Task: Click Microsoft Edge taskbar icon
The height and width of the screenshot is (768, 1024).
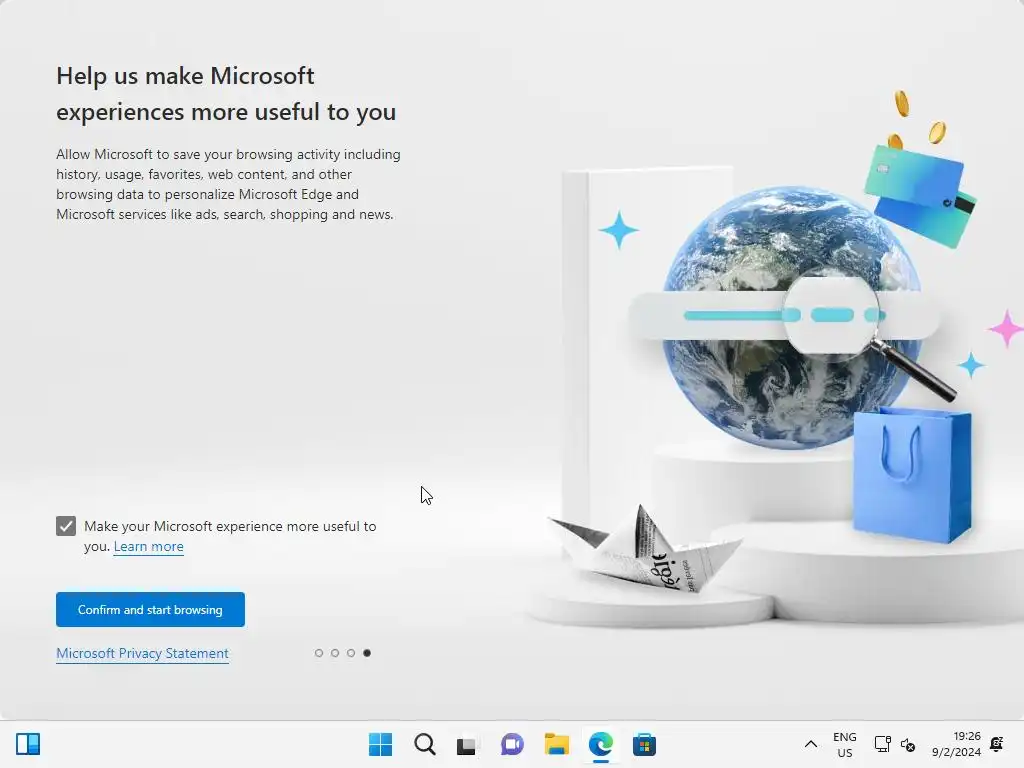Action: click(x=600, y=744)
